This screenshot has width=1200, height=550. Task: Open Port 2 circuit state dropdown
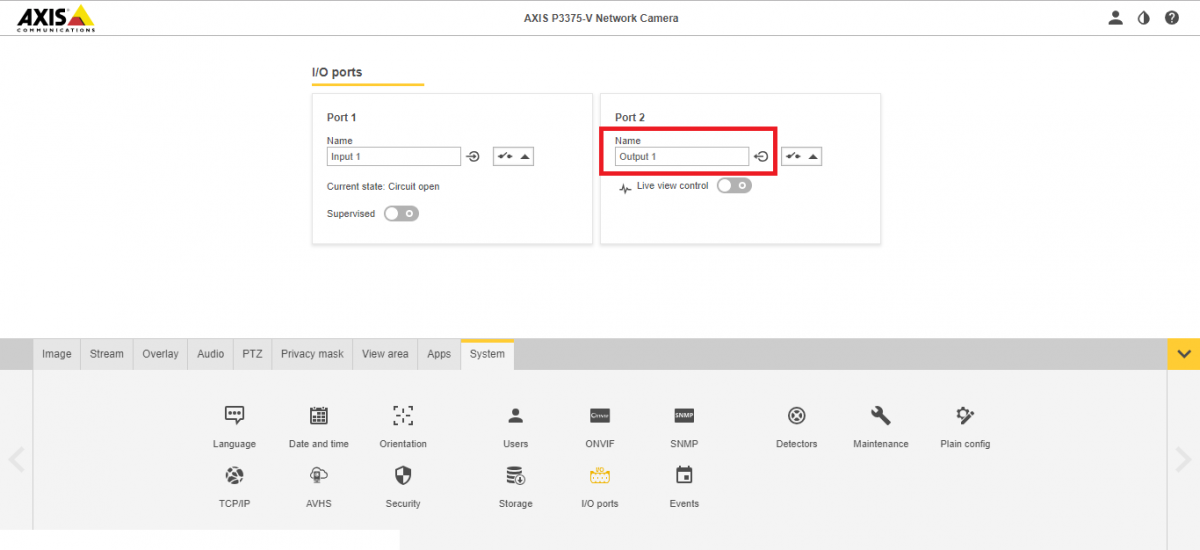click(802, 156)
